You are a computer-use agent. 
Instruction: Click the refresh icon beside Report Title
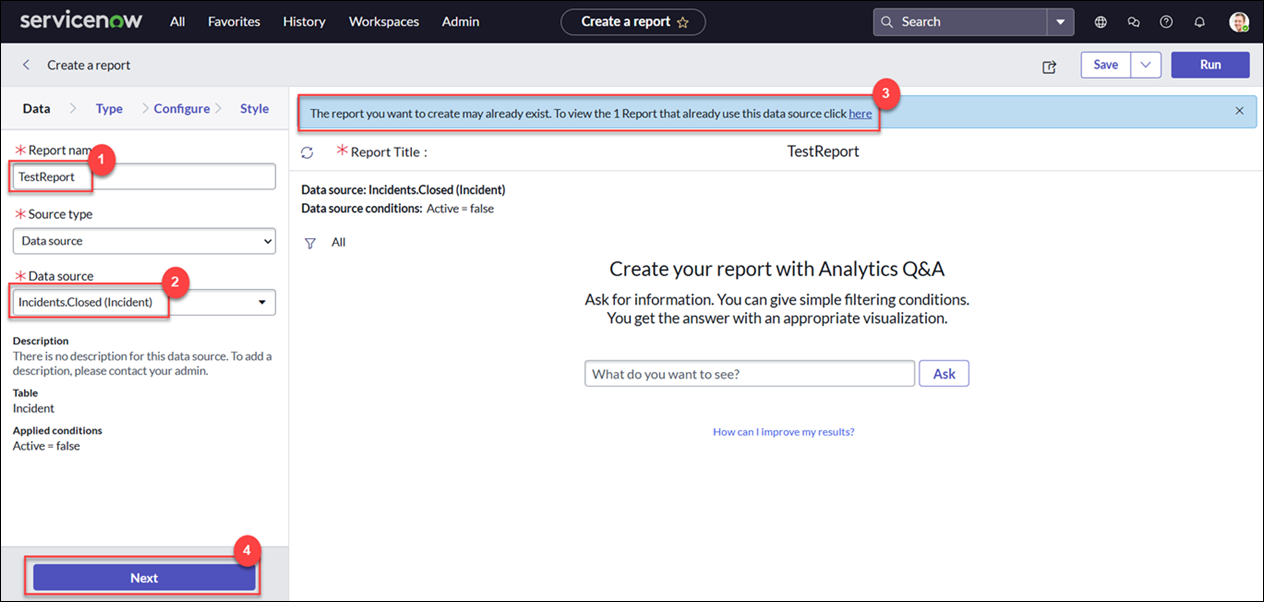[x=307, y=152]
